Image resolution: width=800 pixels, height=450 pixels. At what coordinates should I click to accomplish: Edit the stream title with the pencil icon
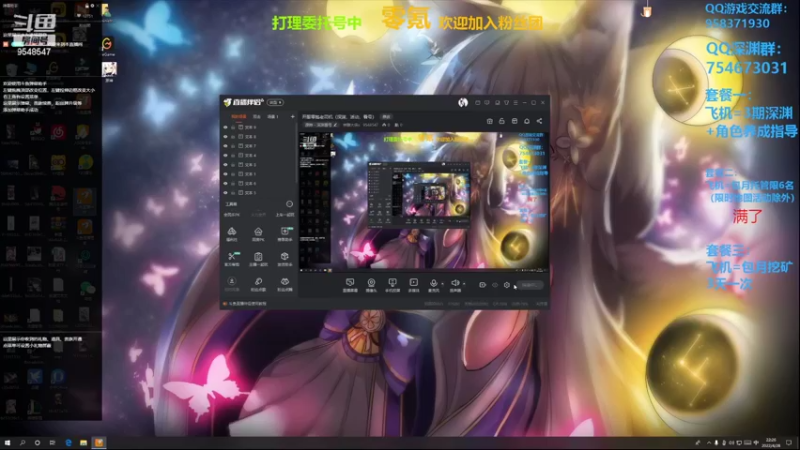[x=336, y=124]
